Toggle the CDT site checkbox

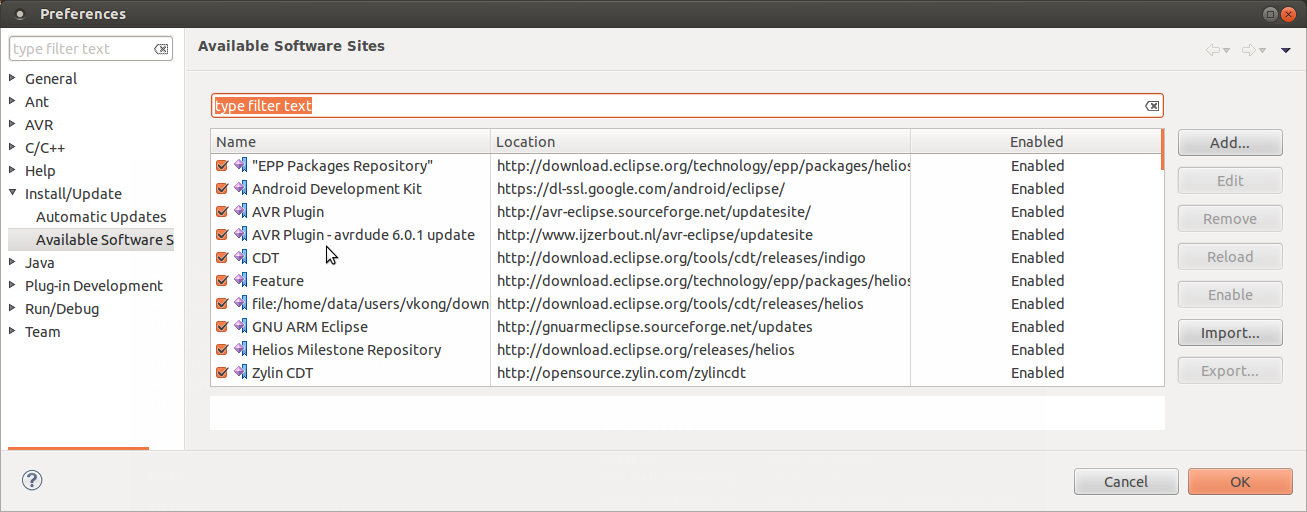tap(222, 258)
